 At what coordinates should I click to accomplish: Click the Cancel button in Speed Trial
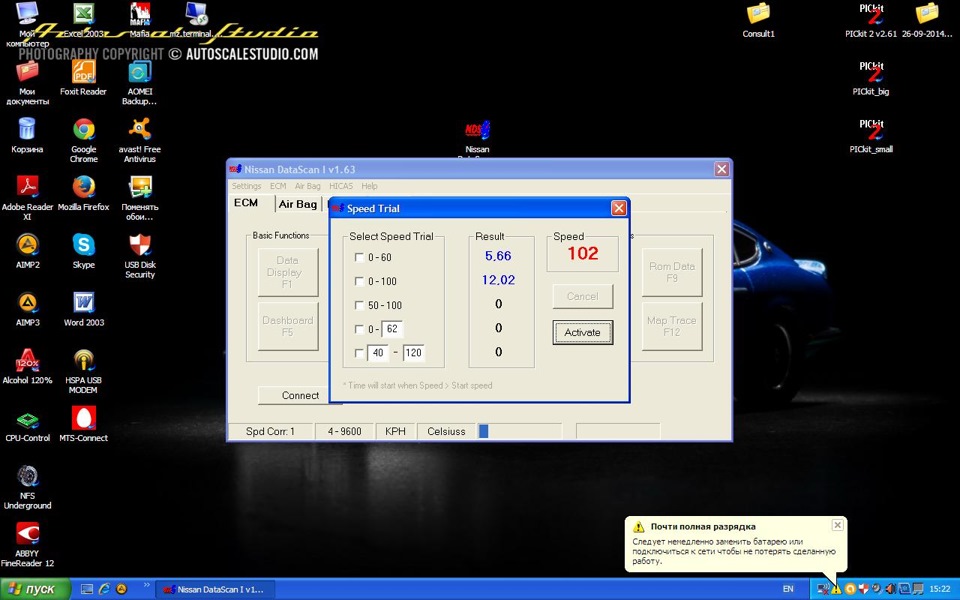(582, 296)
